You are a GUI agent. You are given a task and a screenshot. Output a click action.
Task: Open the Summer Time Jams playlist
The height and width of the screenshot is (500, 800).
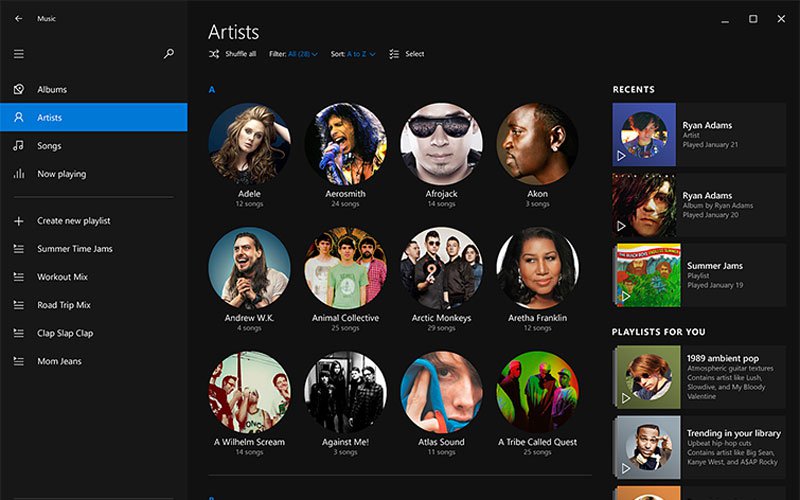click(75, 249)
